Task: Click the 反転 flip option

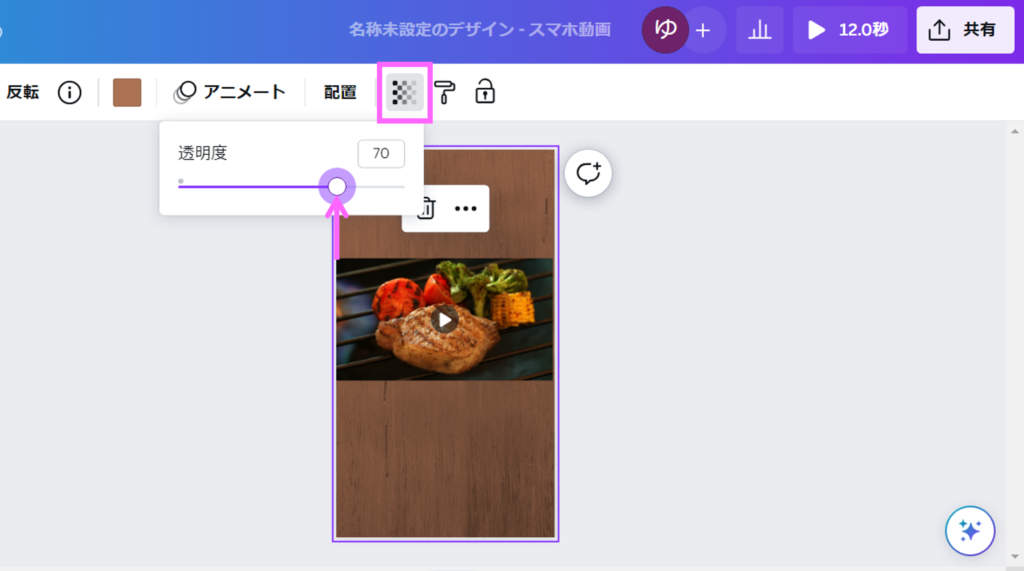Action: [x=22, y=93]
